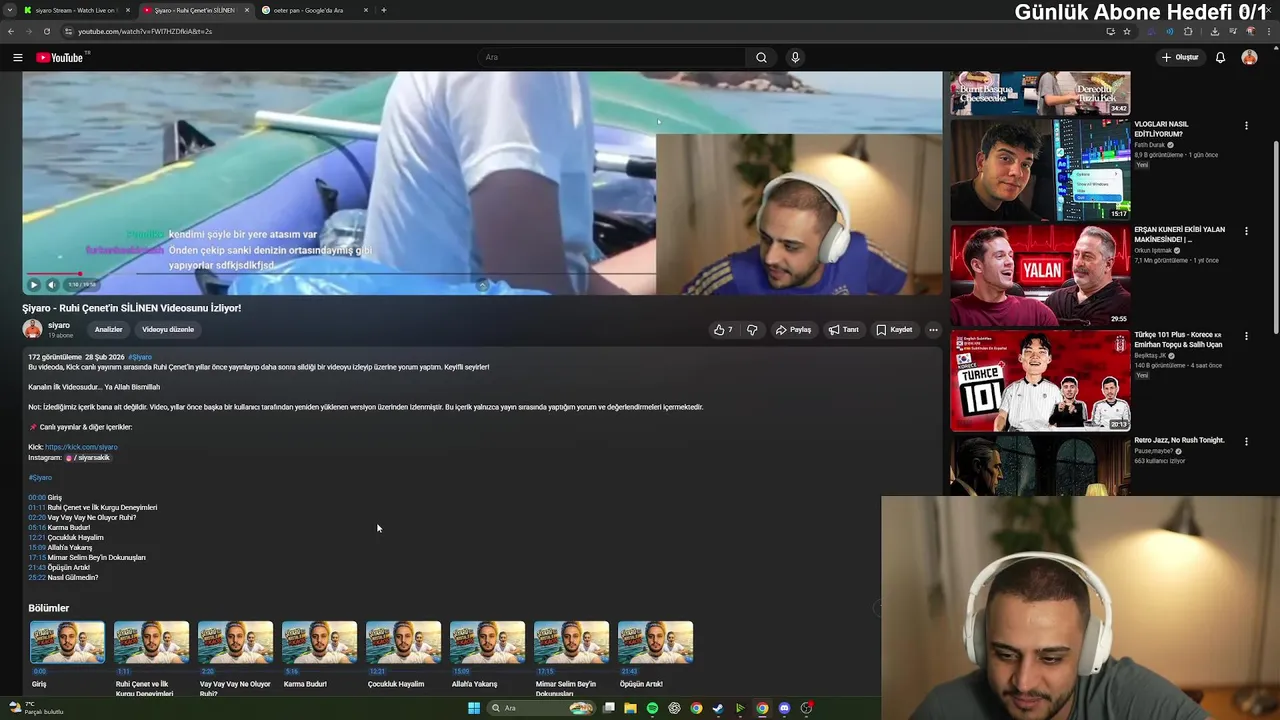The width and height of the screenshot is (1280, 720).
Task: Open options for ERŞAN KUNERİ video
Action: click(1246, 231)
